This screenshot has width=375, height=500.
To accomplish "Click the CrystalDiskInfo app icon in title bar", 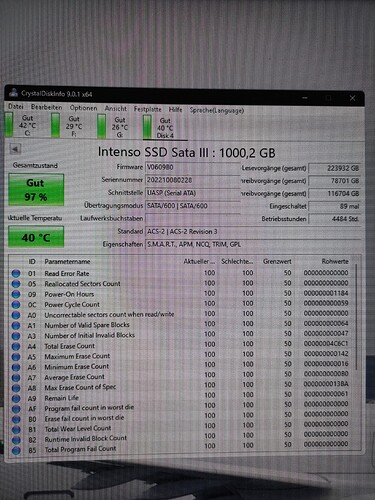I will [14, 92].
